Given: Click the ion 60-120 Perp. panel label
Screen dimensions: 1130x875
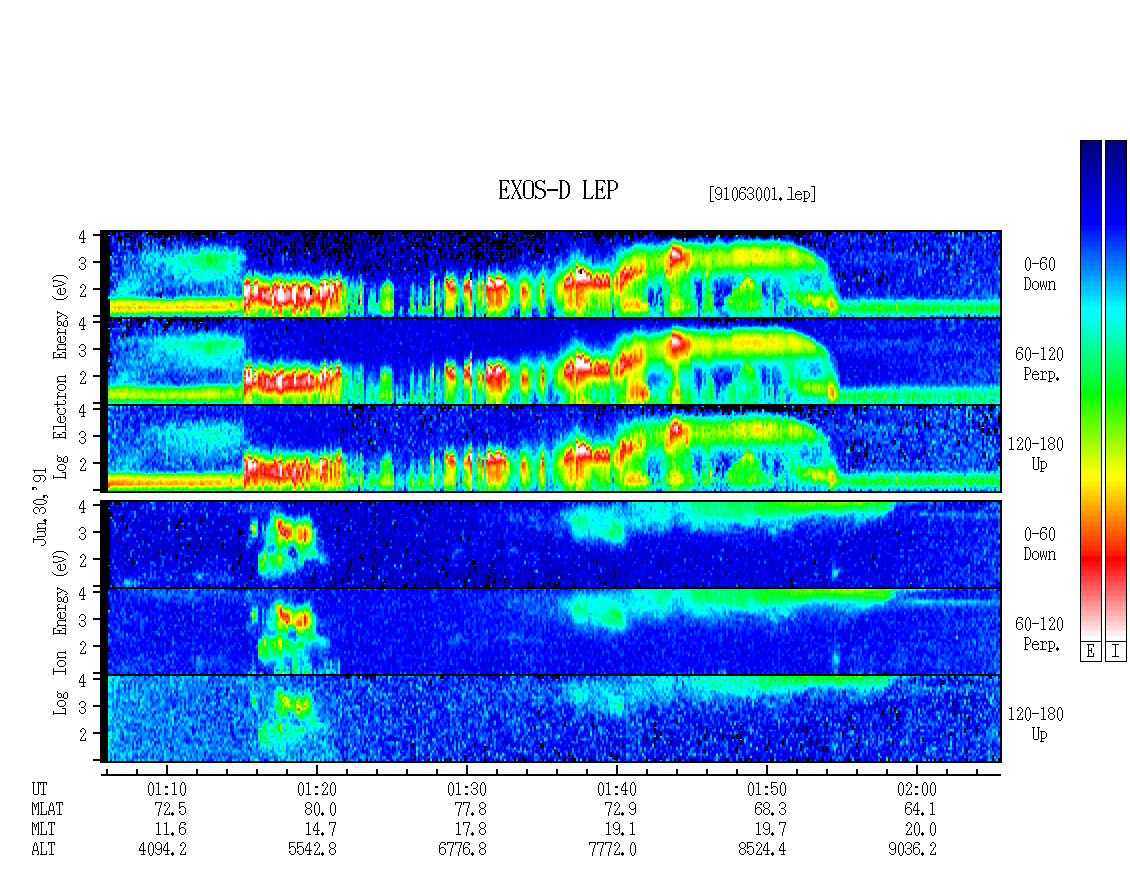Looking at the screenshot, I should click(1039, 634).
